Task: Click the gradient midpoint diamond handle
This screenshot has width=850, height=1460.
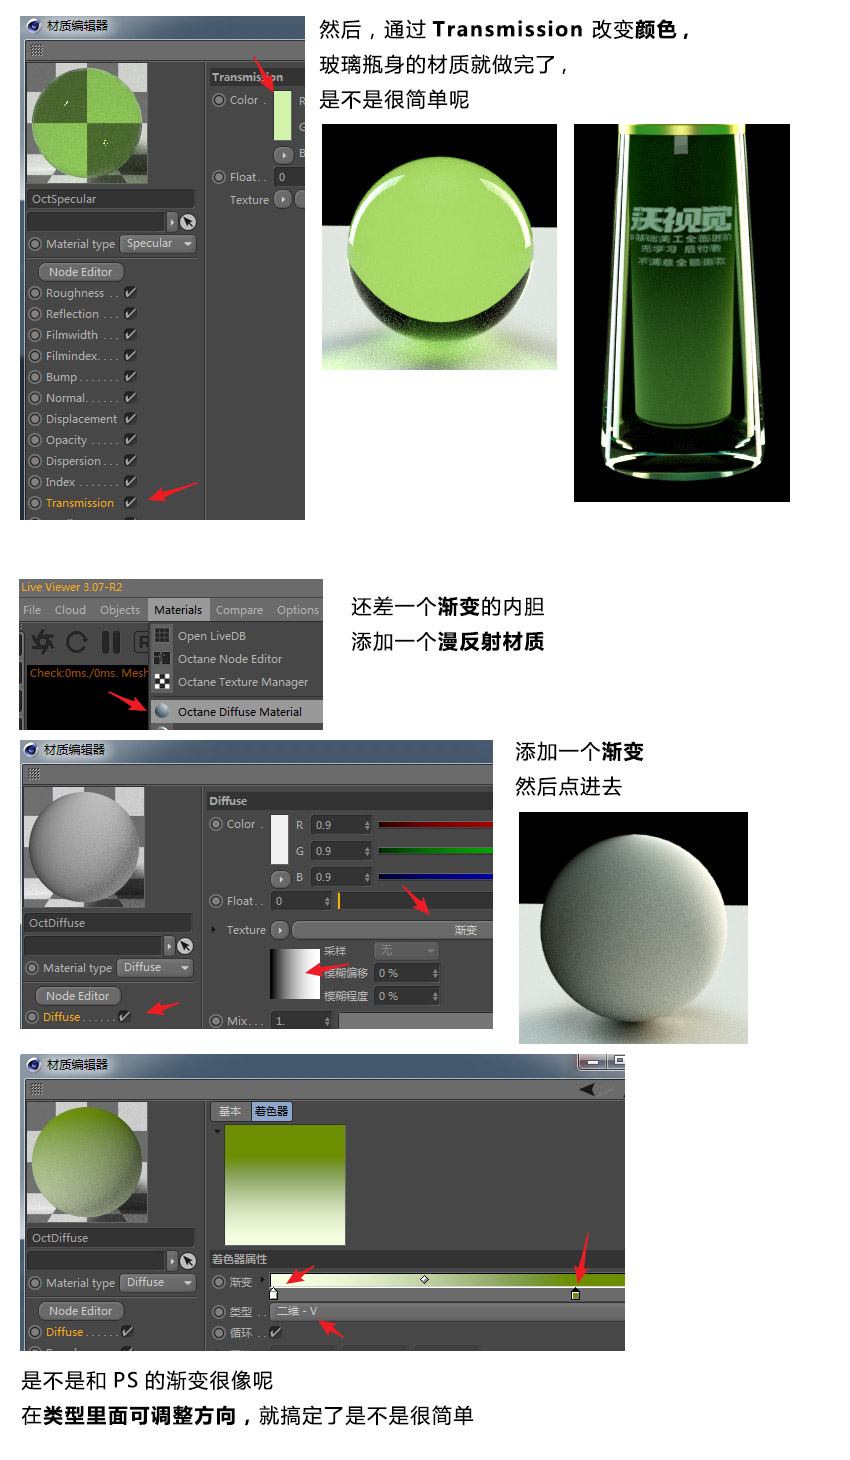Action: (x=424, y=1279)
